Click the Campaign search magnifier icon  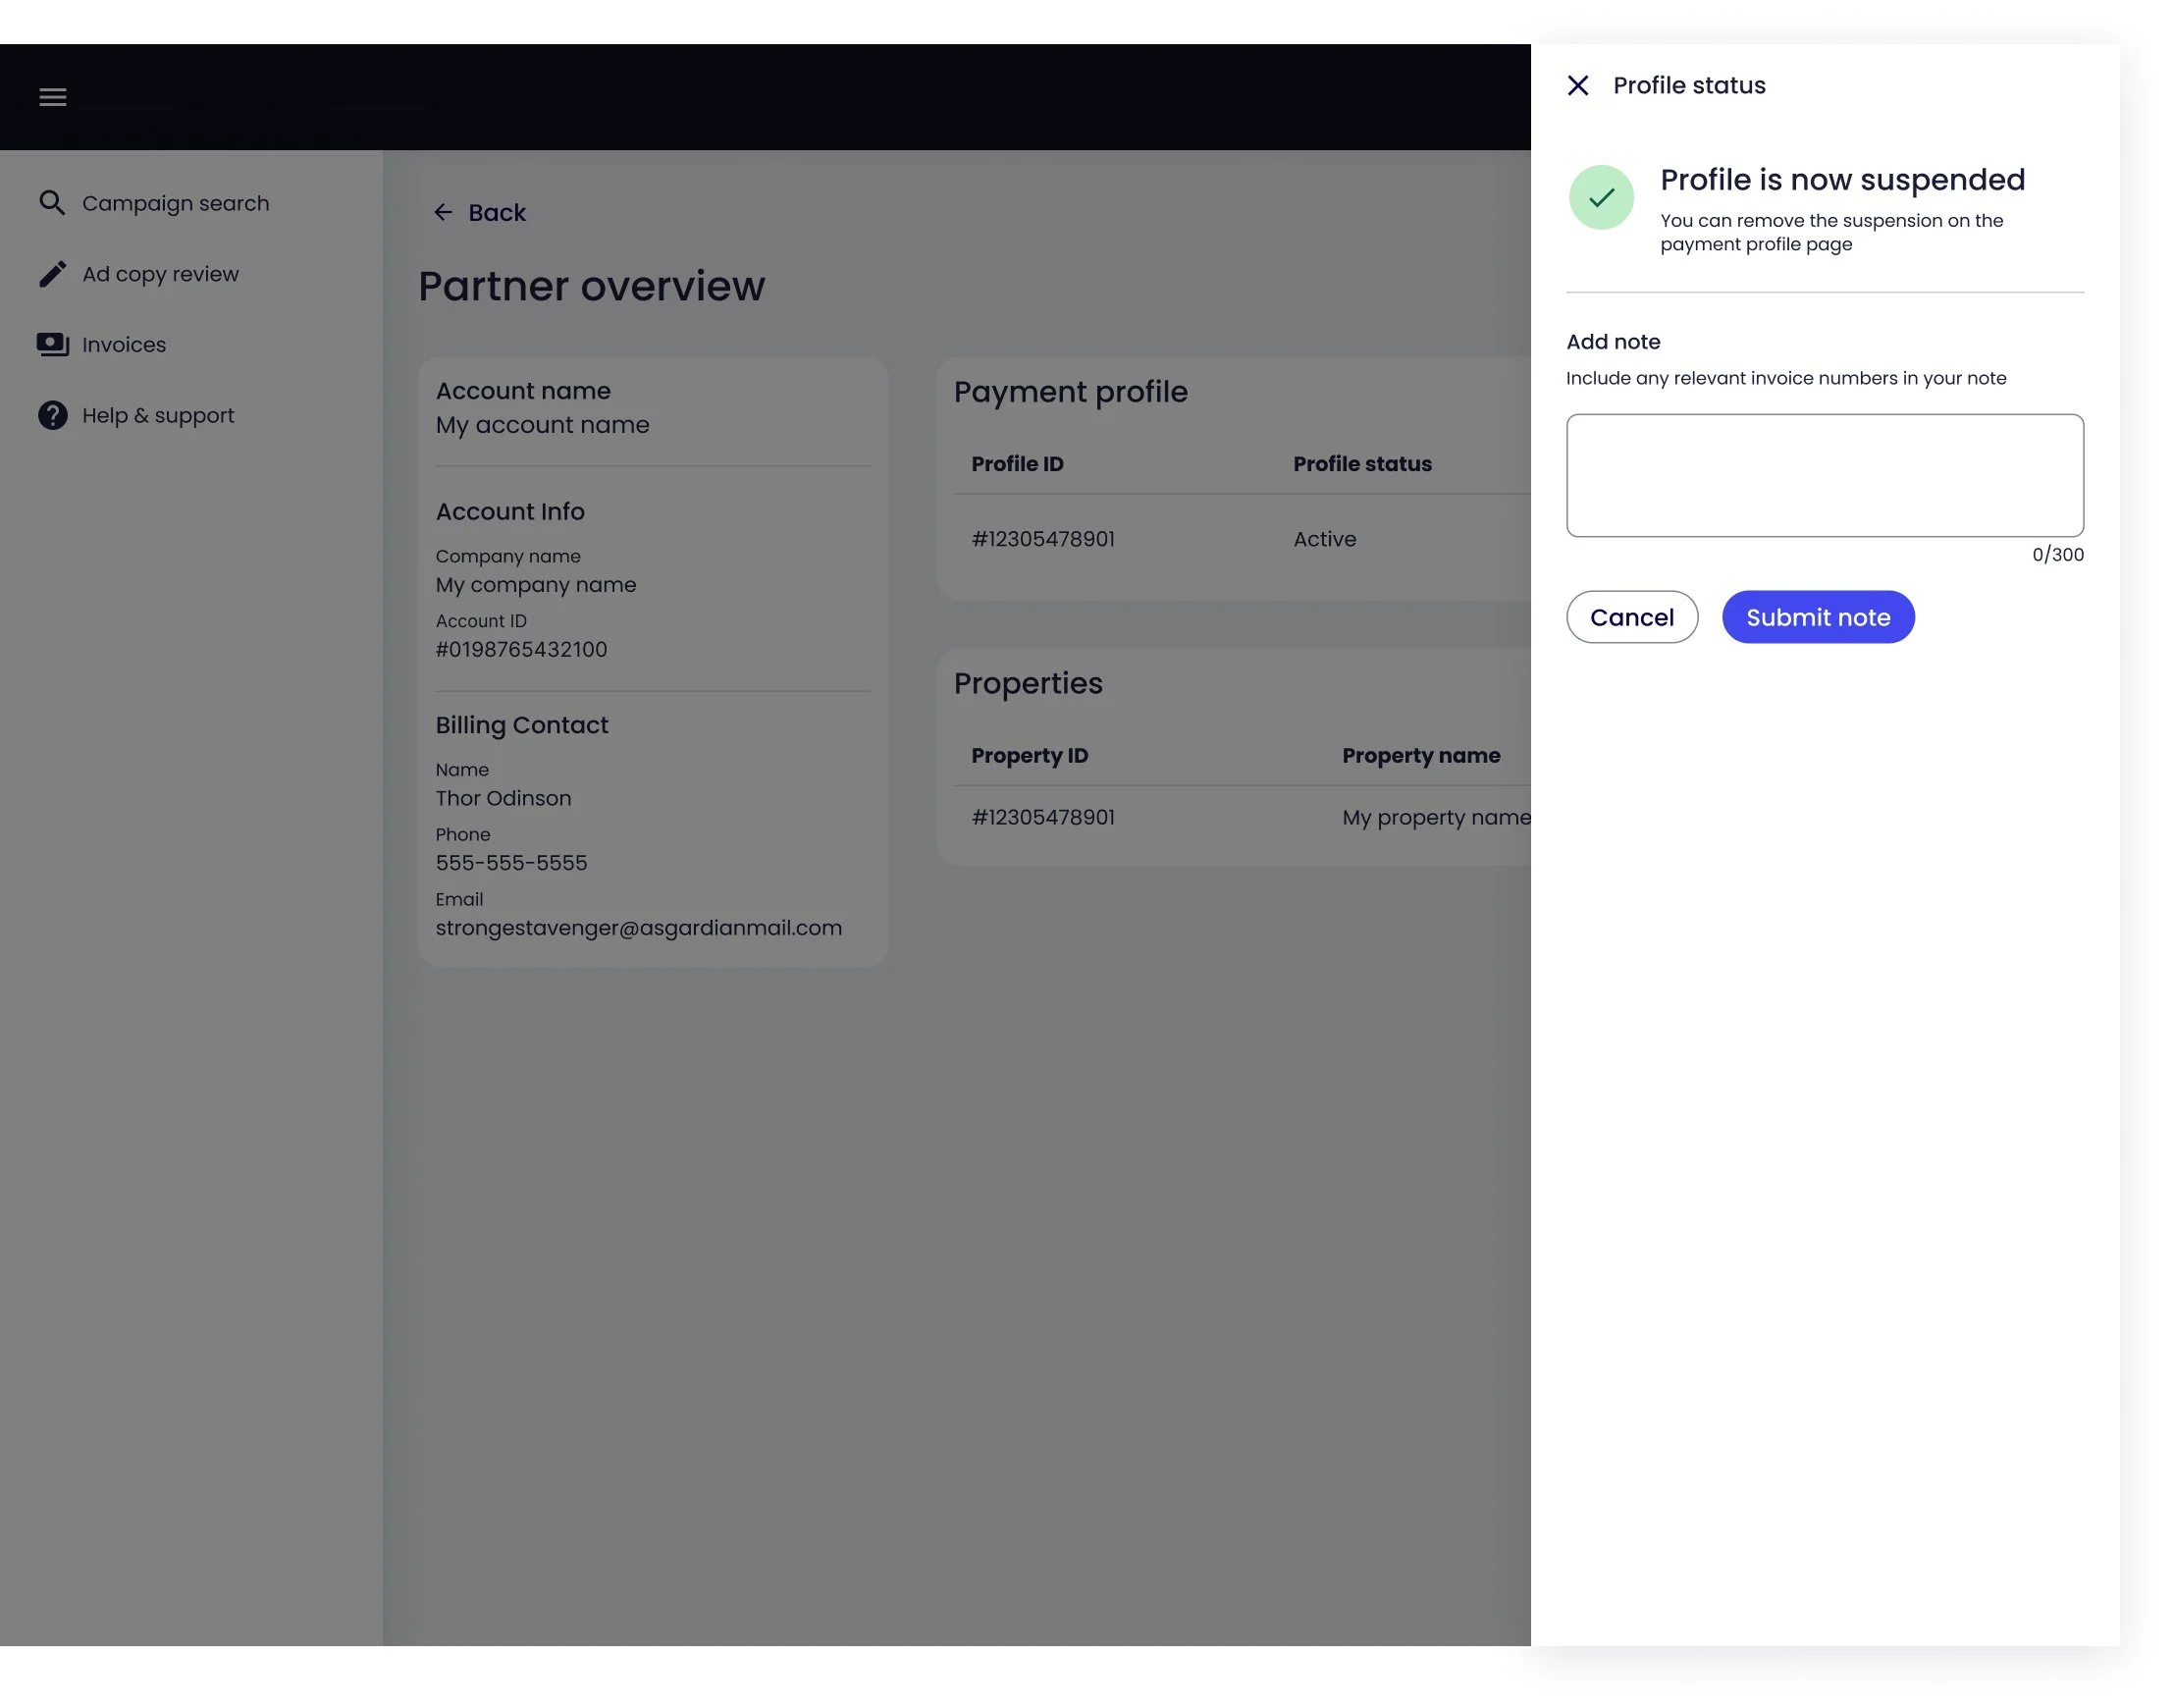tap(52, 203)
